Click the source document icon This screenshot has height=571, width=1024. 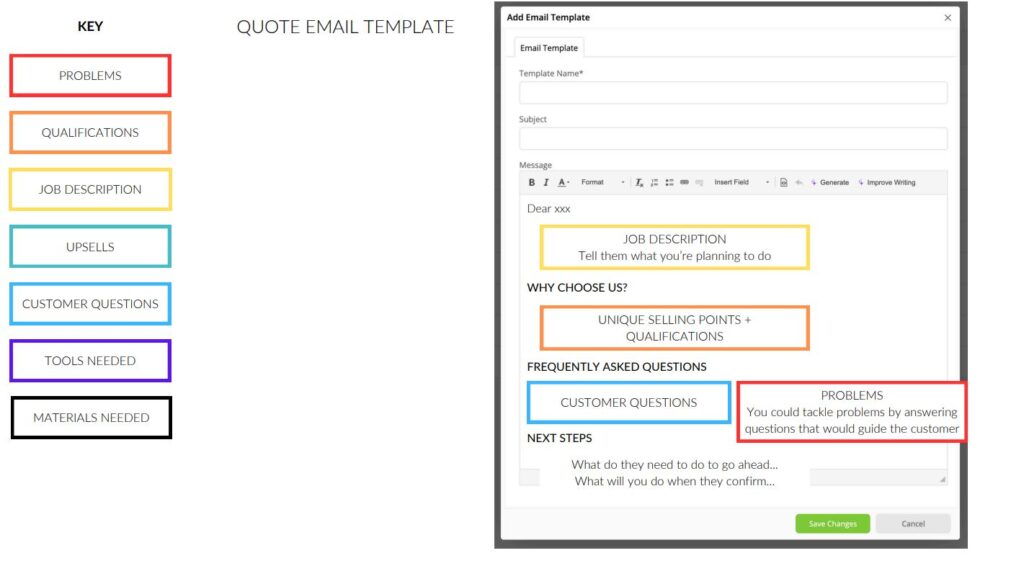tap(784, 182)
